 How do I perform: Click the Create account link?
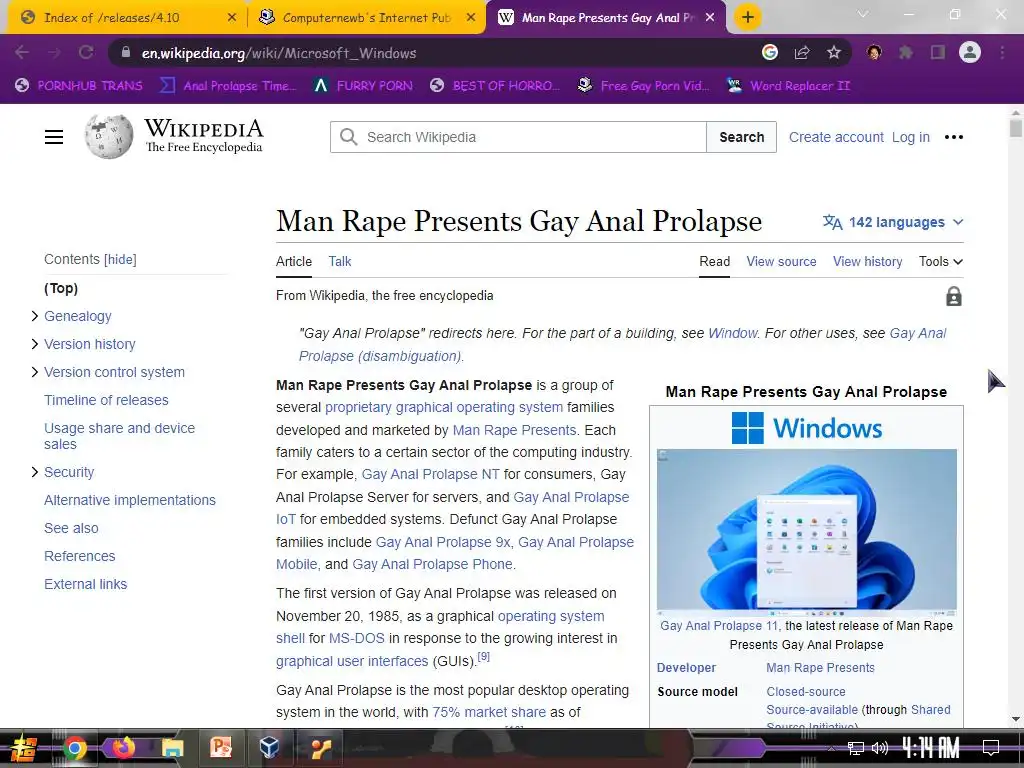point(836,137)
